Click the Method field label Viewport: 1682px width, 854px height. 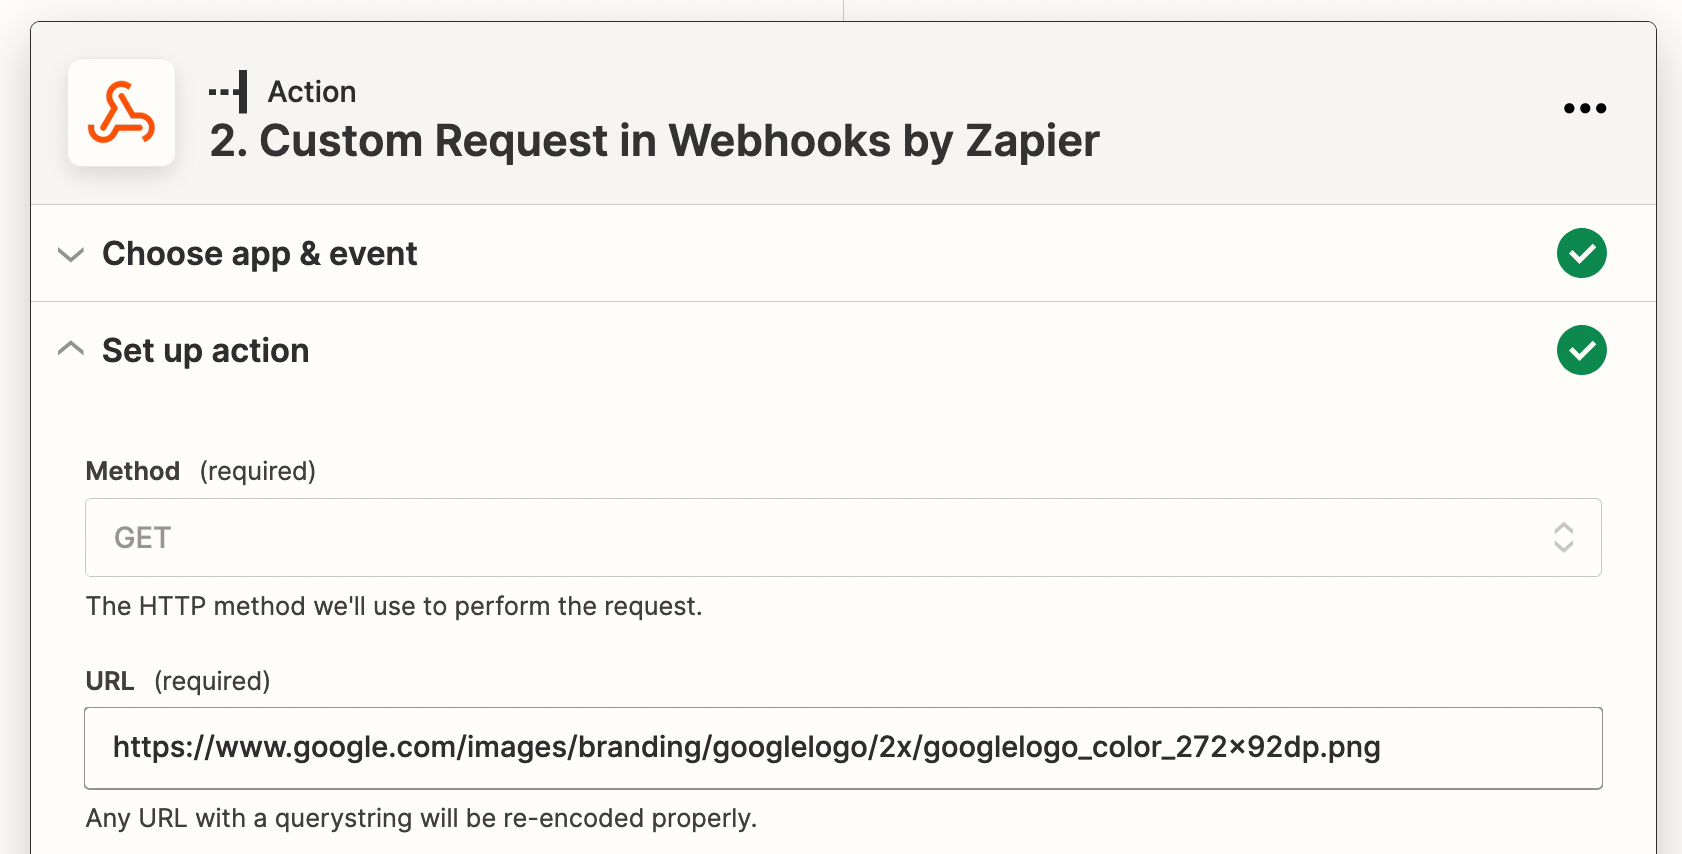[133, 471]
